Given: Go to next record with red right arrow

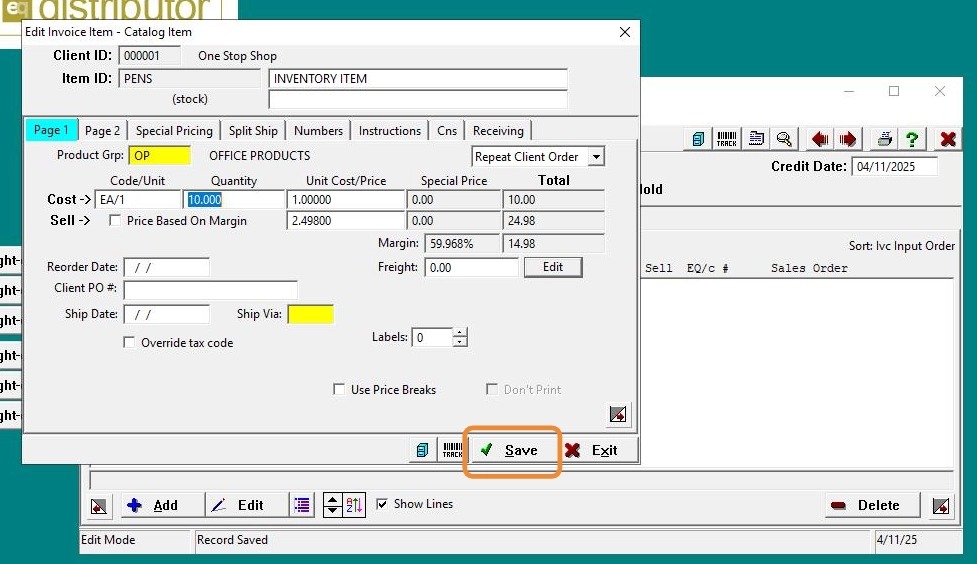Looking at the screenshot, I should point(847,139).
